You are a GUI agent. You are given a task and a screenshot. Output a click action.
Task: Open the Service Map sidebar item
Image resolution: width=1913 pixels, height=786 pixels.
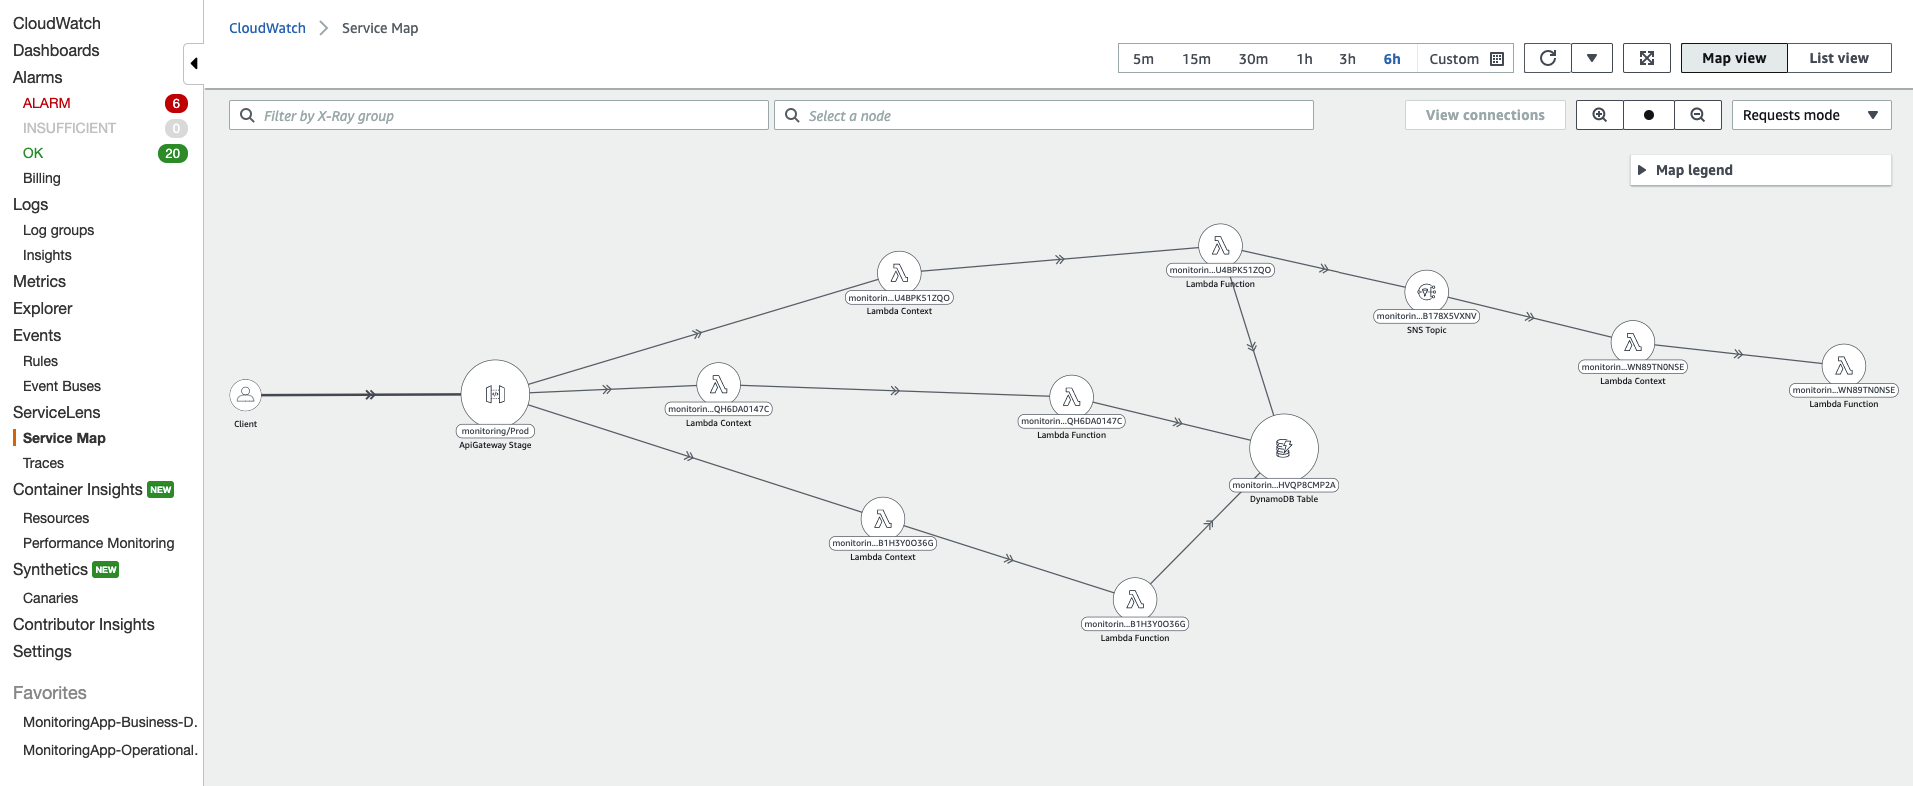click(x=64, y=438)
